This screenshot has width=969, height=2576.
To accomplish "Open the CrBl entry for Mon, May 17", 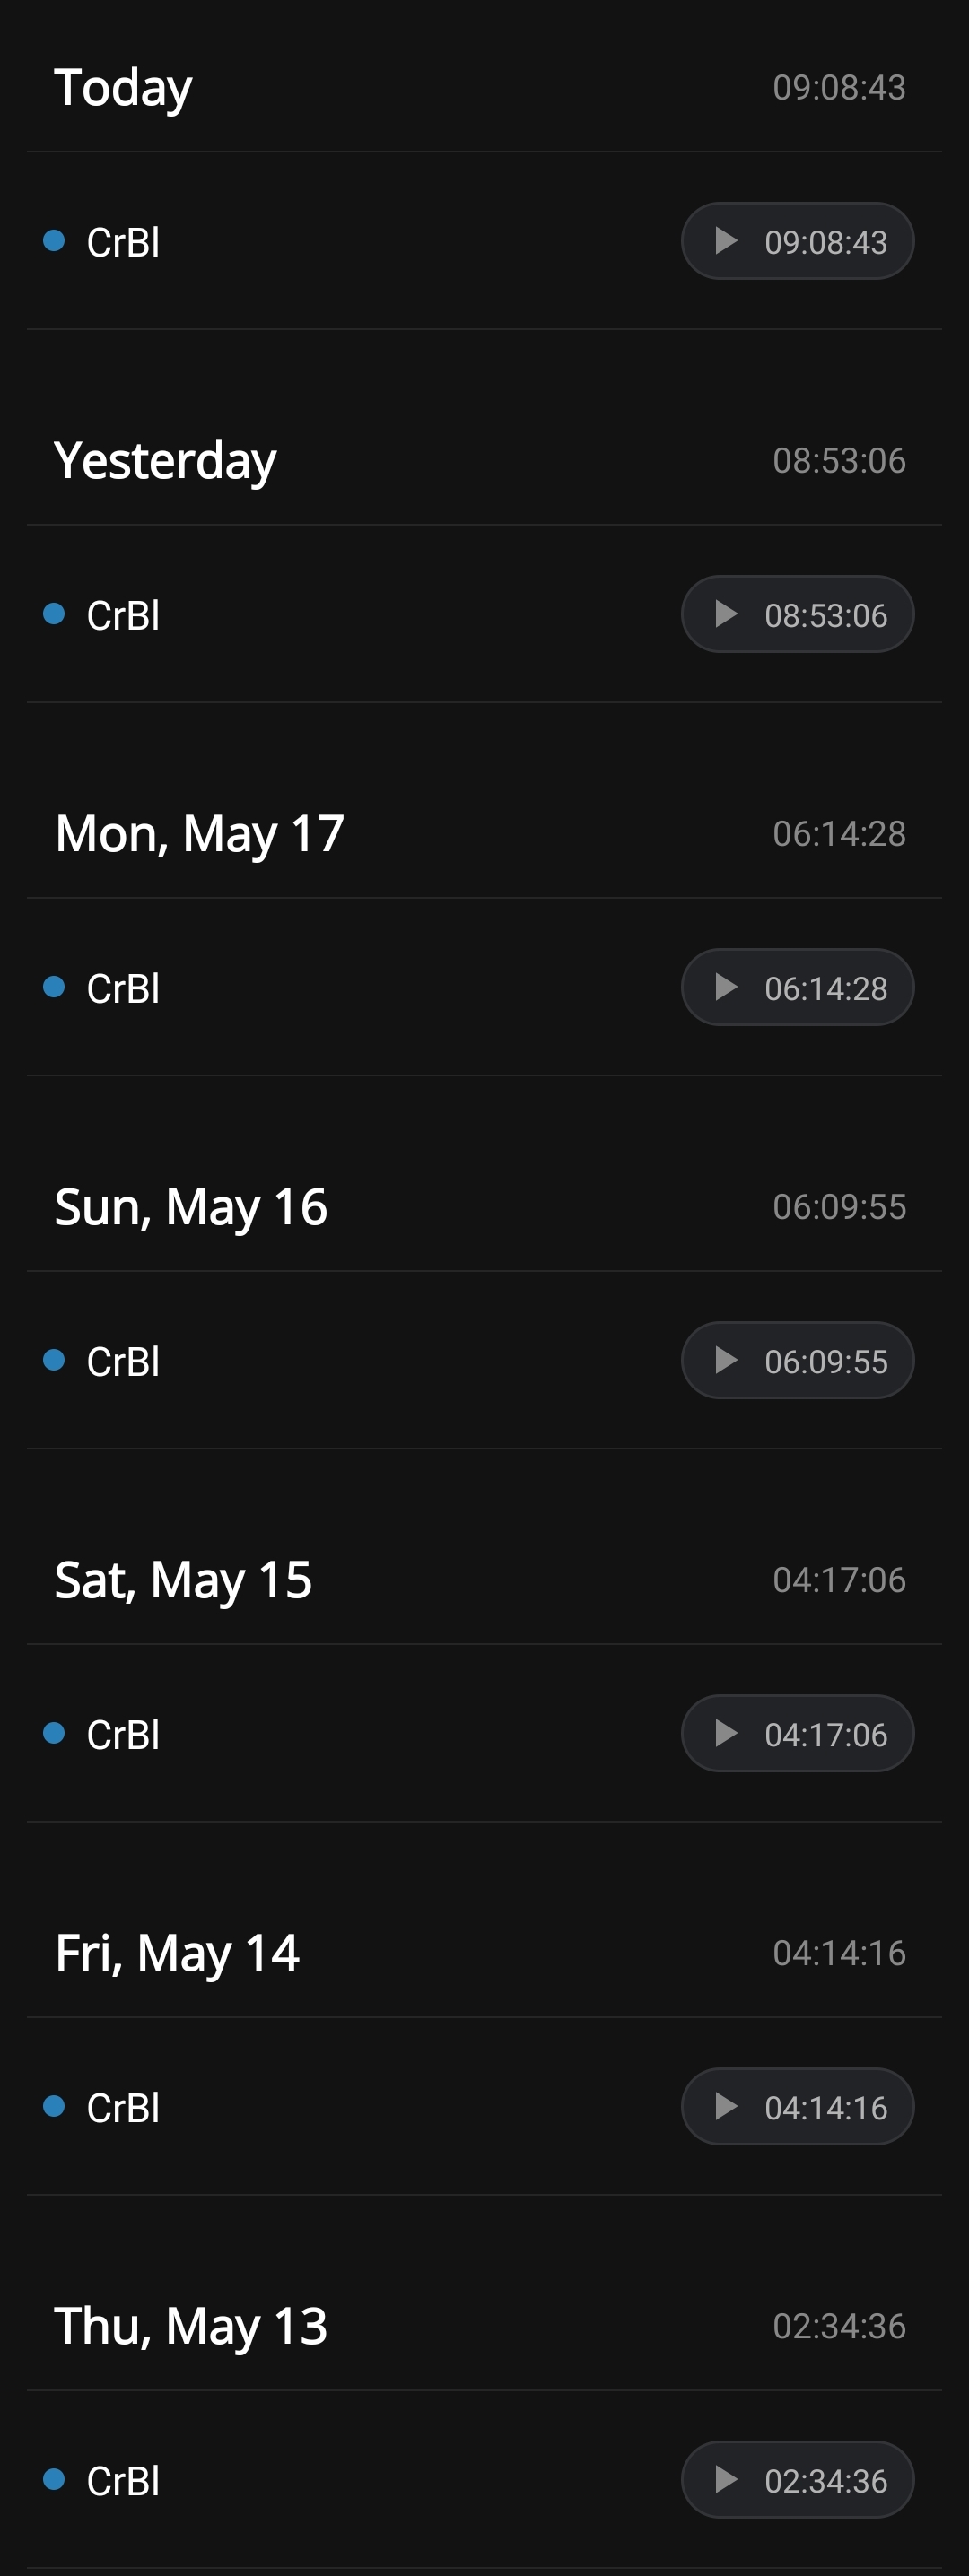I will coord(484,987).
